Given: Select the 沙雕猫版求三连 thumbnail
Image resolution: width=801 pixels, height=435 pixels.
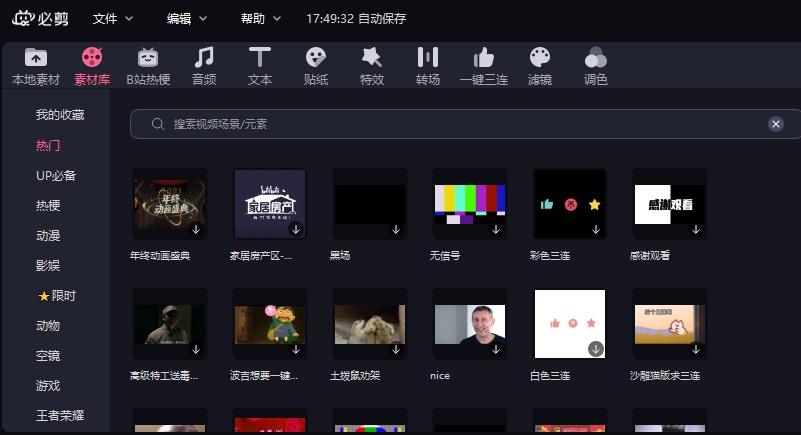Looking at the screenshot, I should [670, 324].
